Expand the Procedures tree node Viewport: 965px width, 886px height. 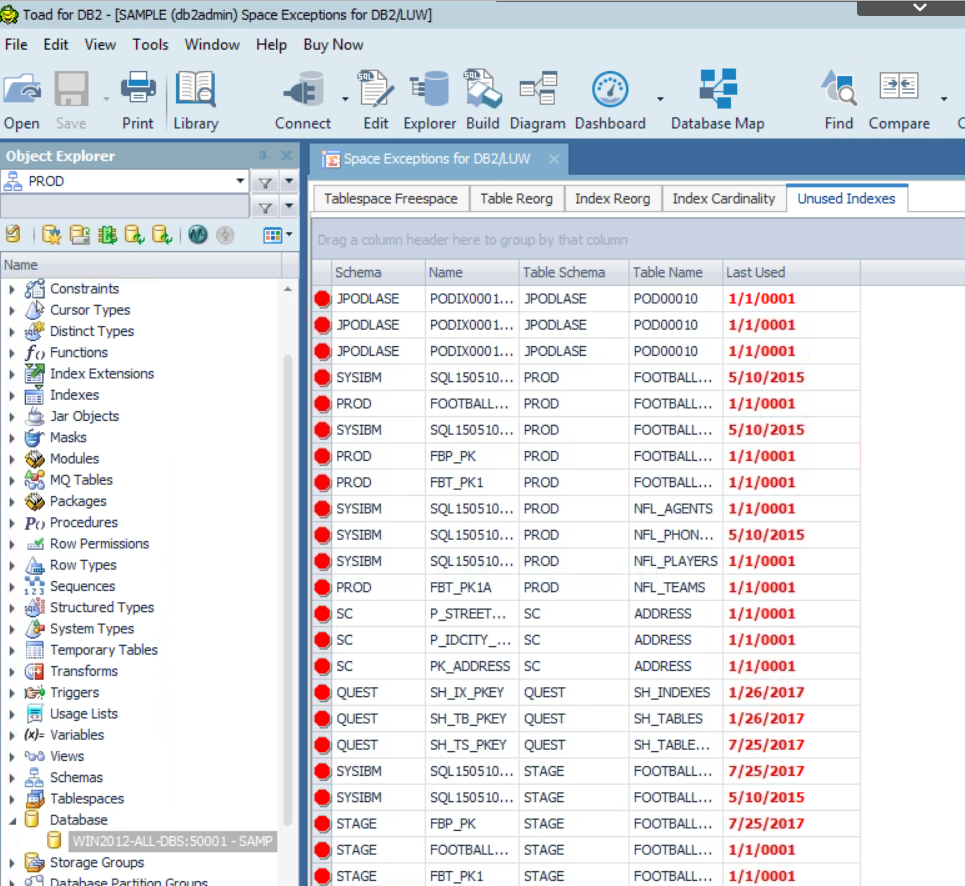12,523
